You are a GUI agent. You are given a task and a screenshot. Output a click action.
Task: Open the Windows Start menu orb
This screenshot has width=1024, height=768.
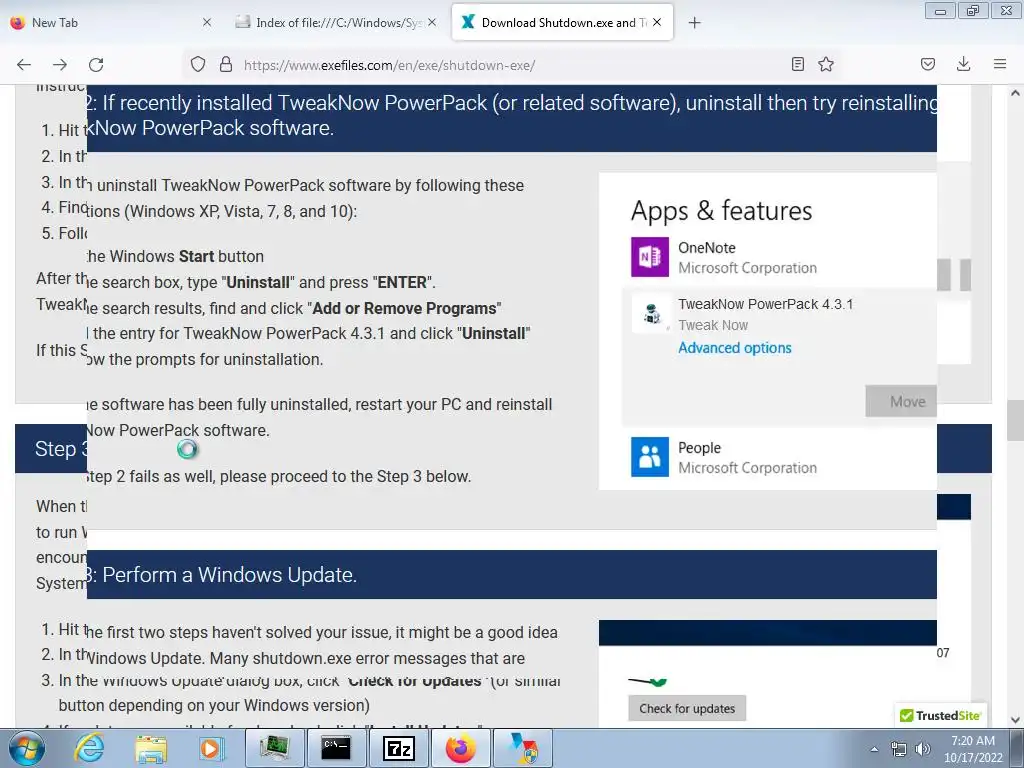(x=27, y=748)
